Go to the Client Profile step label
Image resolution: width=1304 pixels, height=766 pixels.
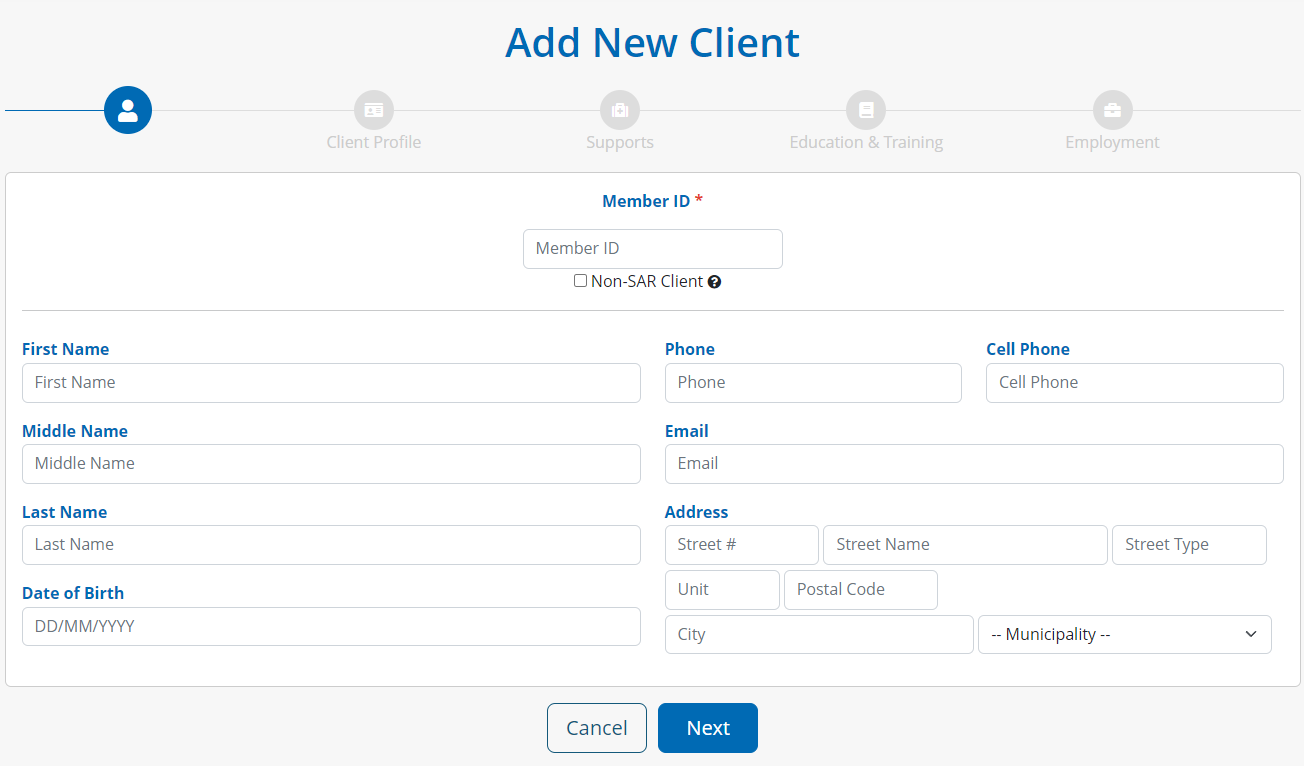374,142
